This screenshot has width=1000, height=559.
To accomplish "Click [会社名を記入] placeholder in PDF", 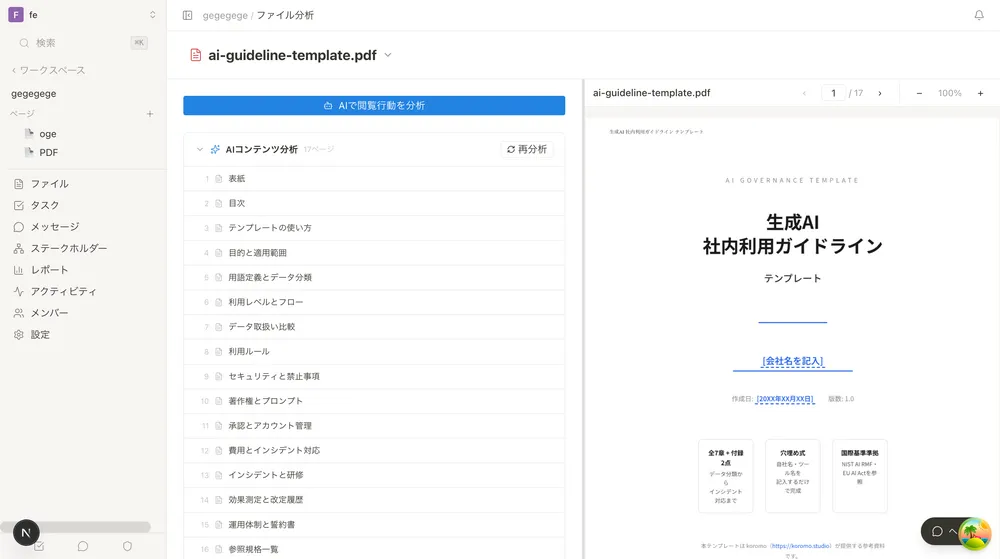I will (x=793, y=361).
